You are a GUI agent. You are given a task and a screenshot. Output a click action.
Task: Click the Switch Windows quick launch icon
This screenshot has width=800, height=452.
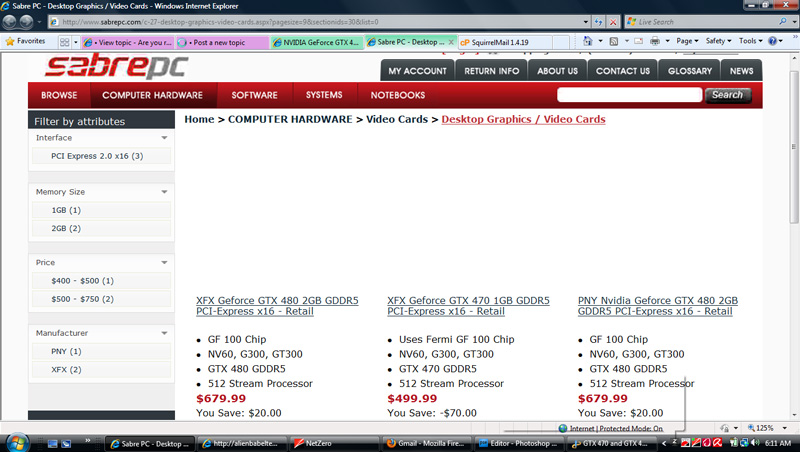[66, 444]
